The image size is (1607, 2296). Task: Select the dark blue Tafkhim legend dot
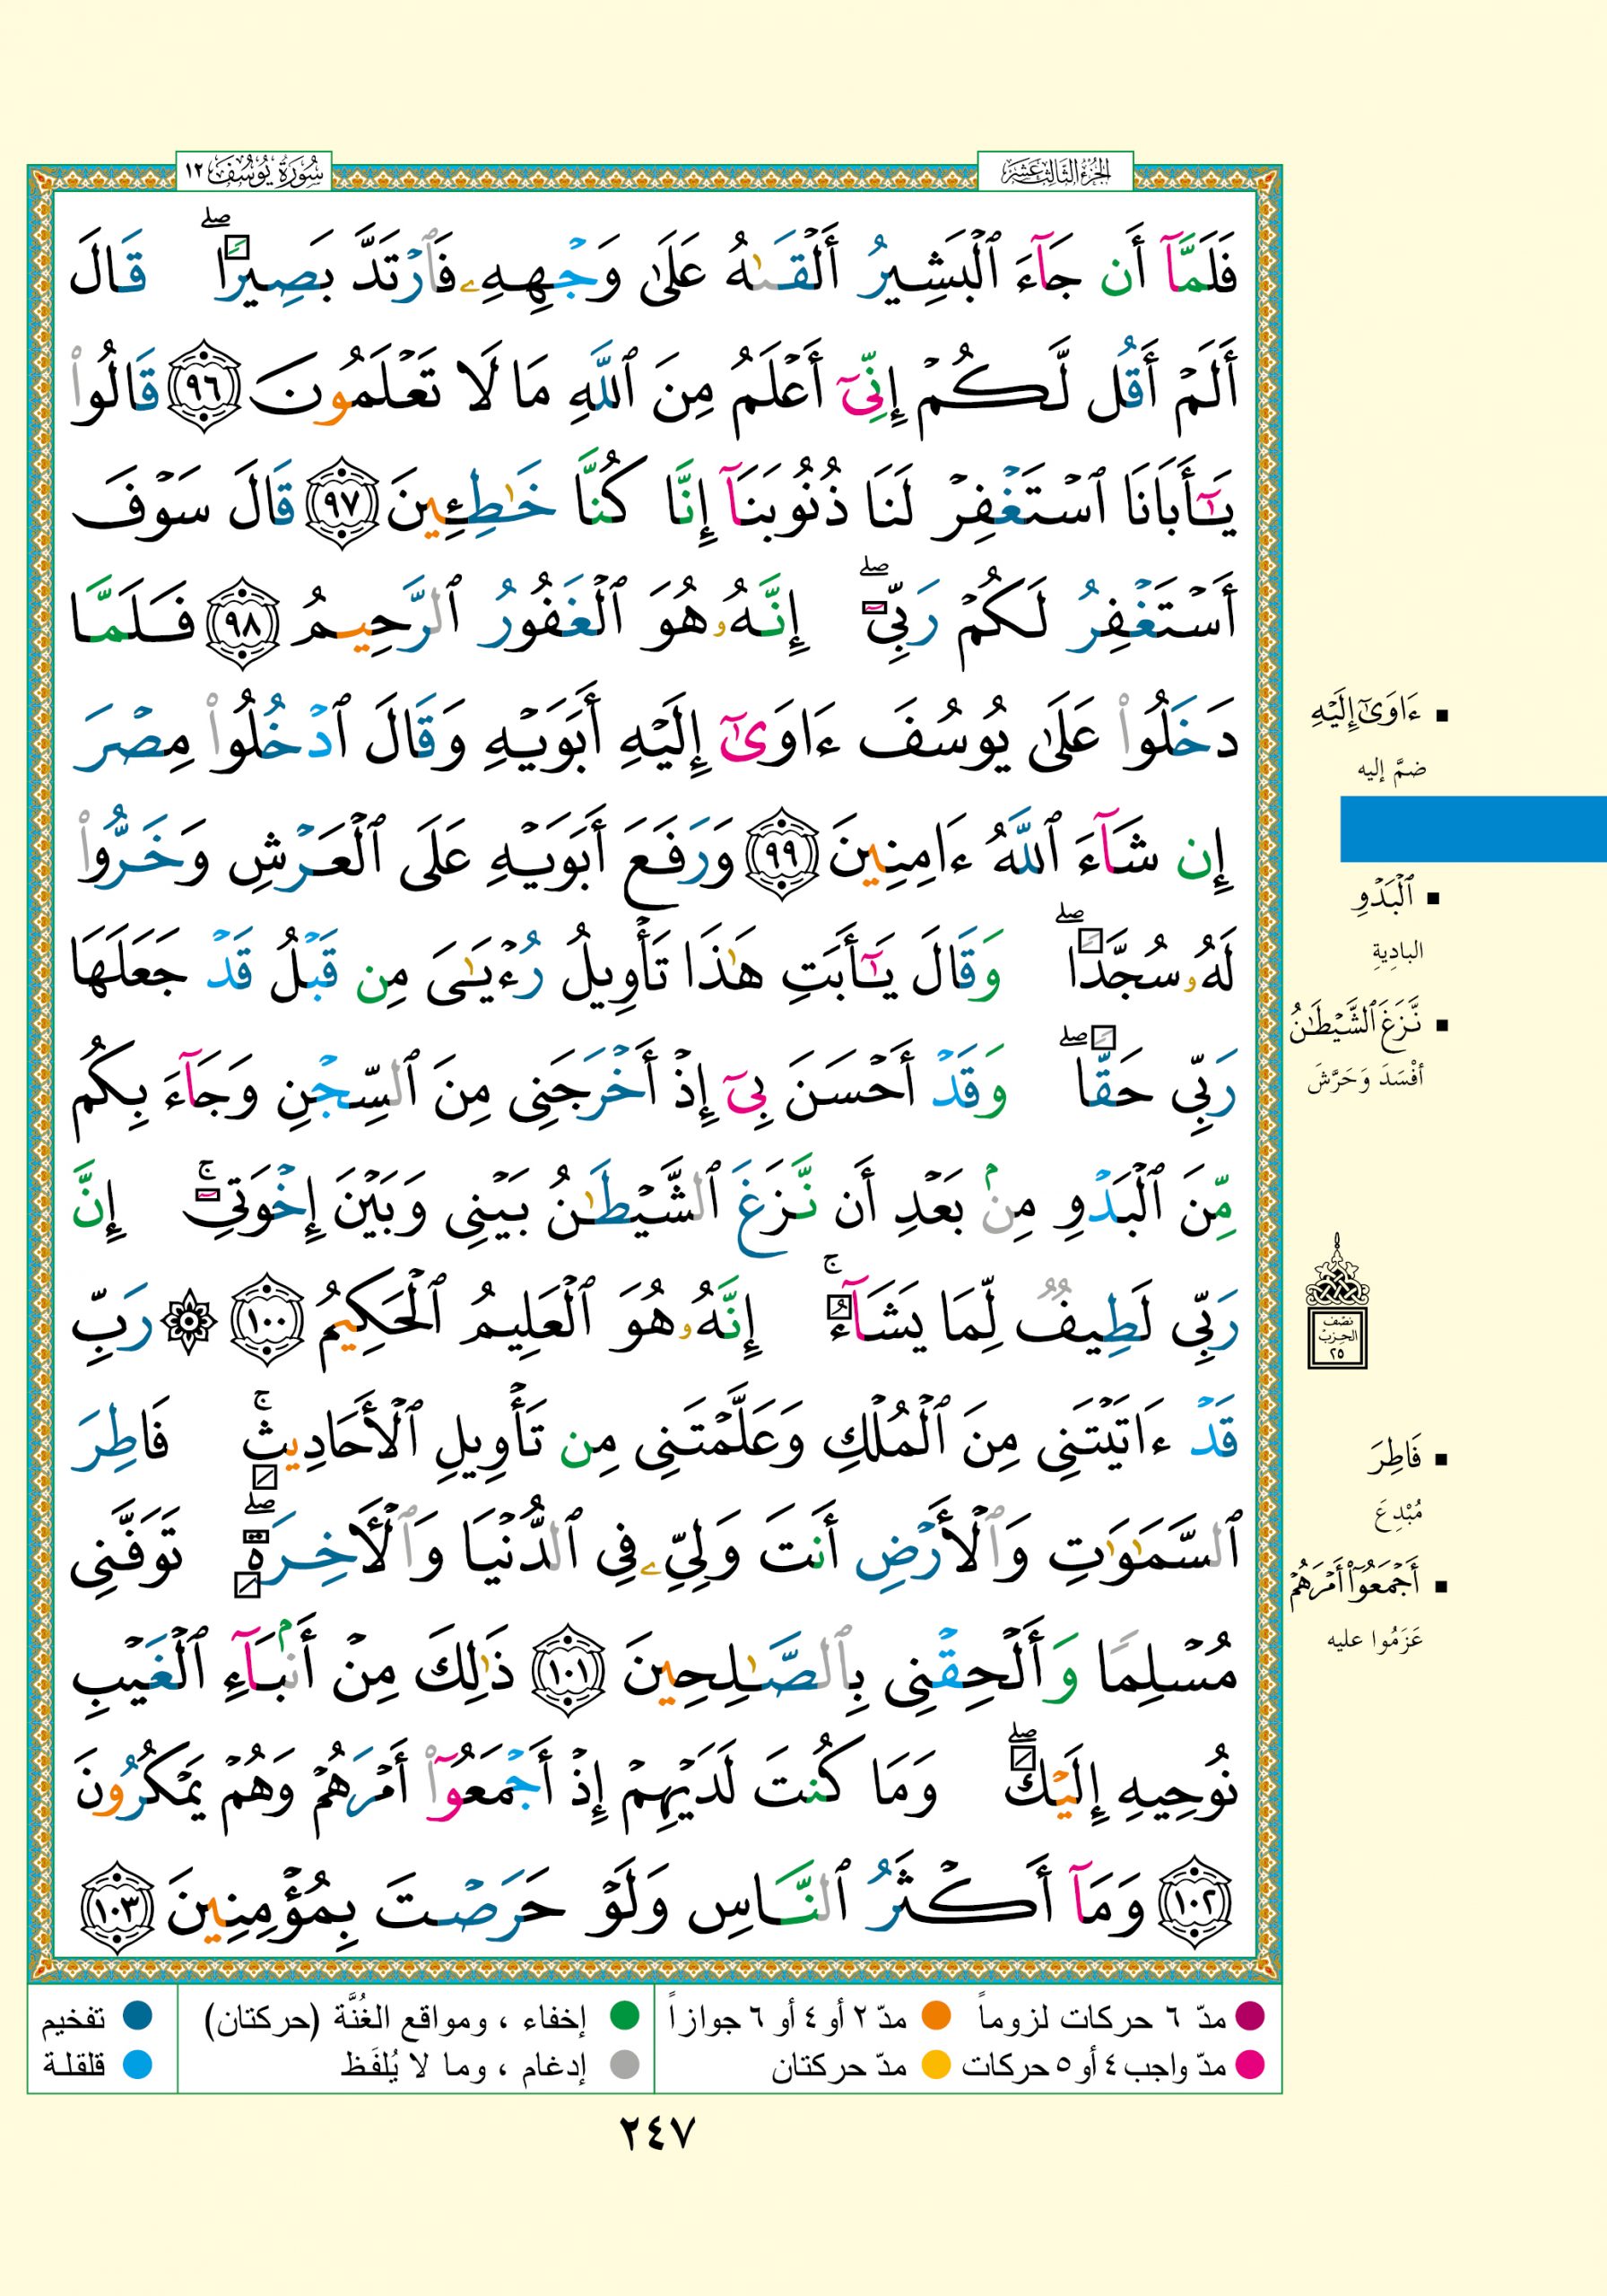point(137,2017)
